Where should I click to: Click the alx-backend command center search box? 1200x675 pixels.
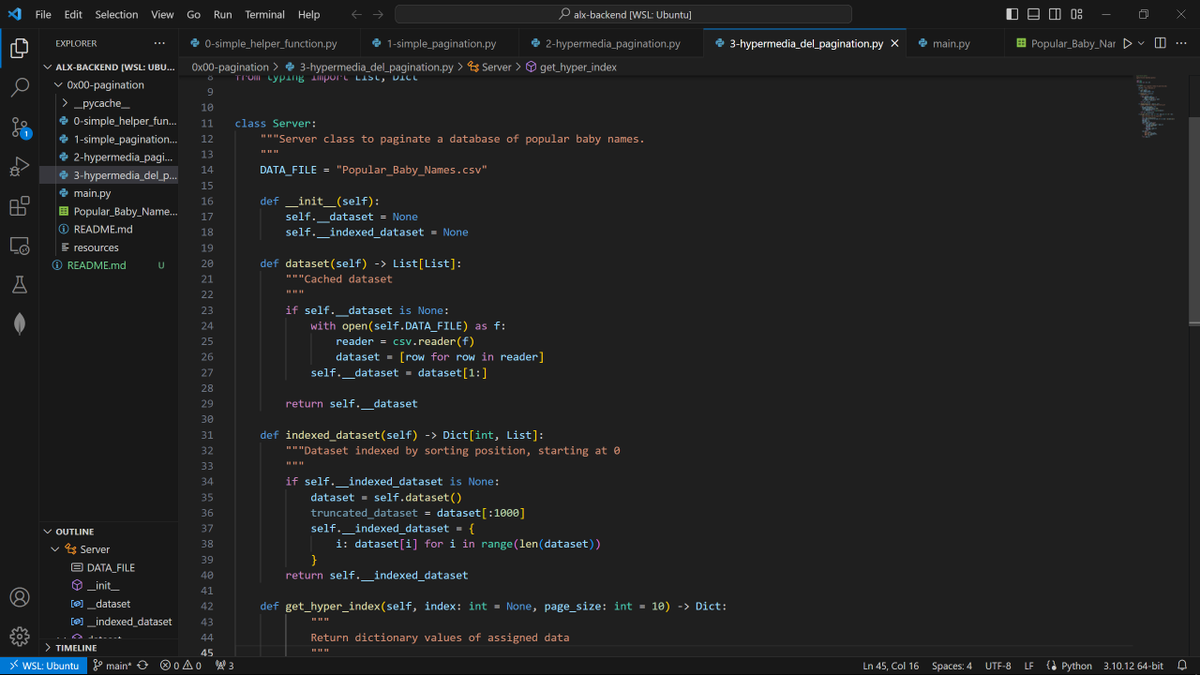coord(623,14)
